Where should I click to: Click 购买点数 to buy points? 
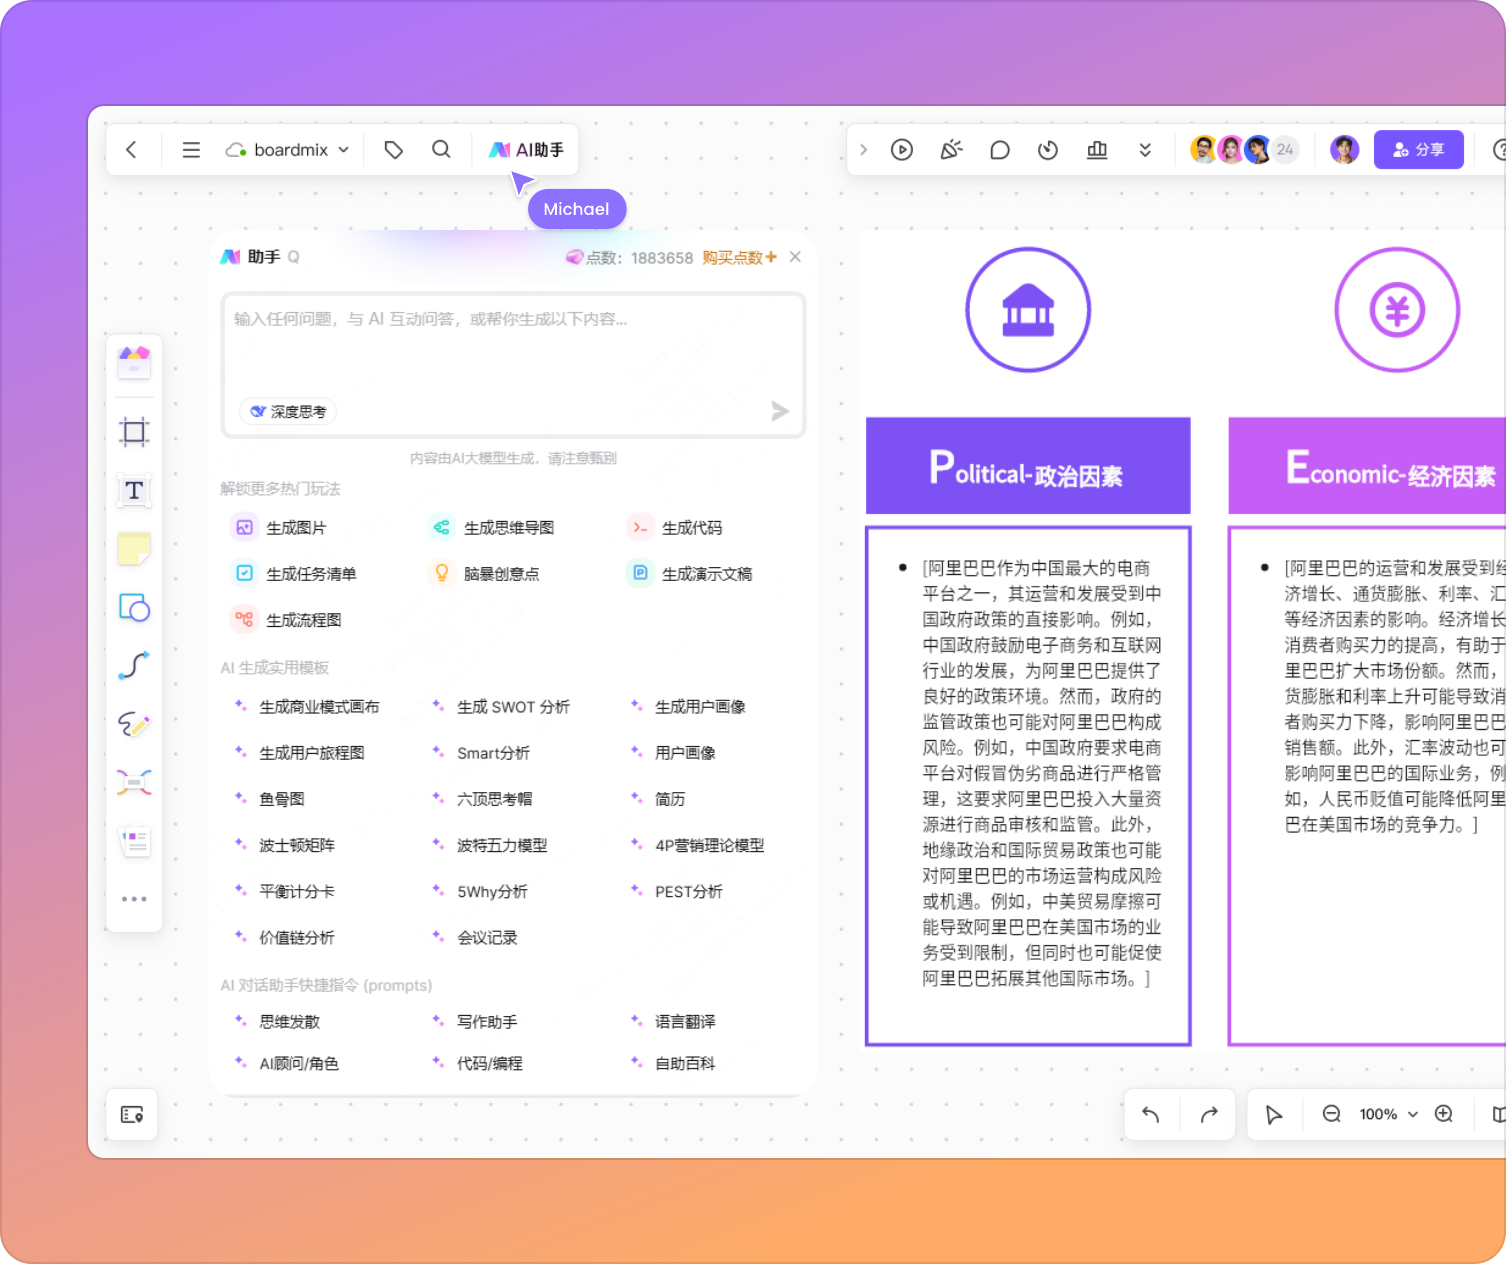(739, 258)
